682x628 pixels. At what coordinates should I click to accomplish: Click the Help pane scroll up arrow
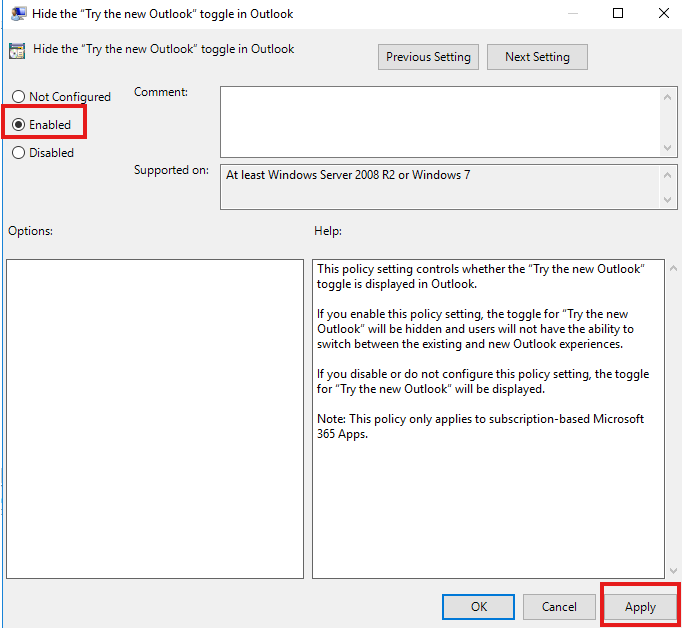pyautogui.click(x=673, y=268)
